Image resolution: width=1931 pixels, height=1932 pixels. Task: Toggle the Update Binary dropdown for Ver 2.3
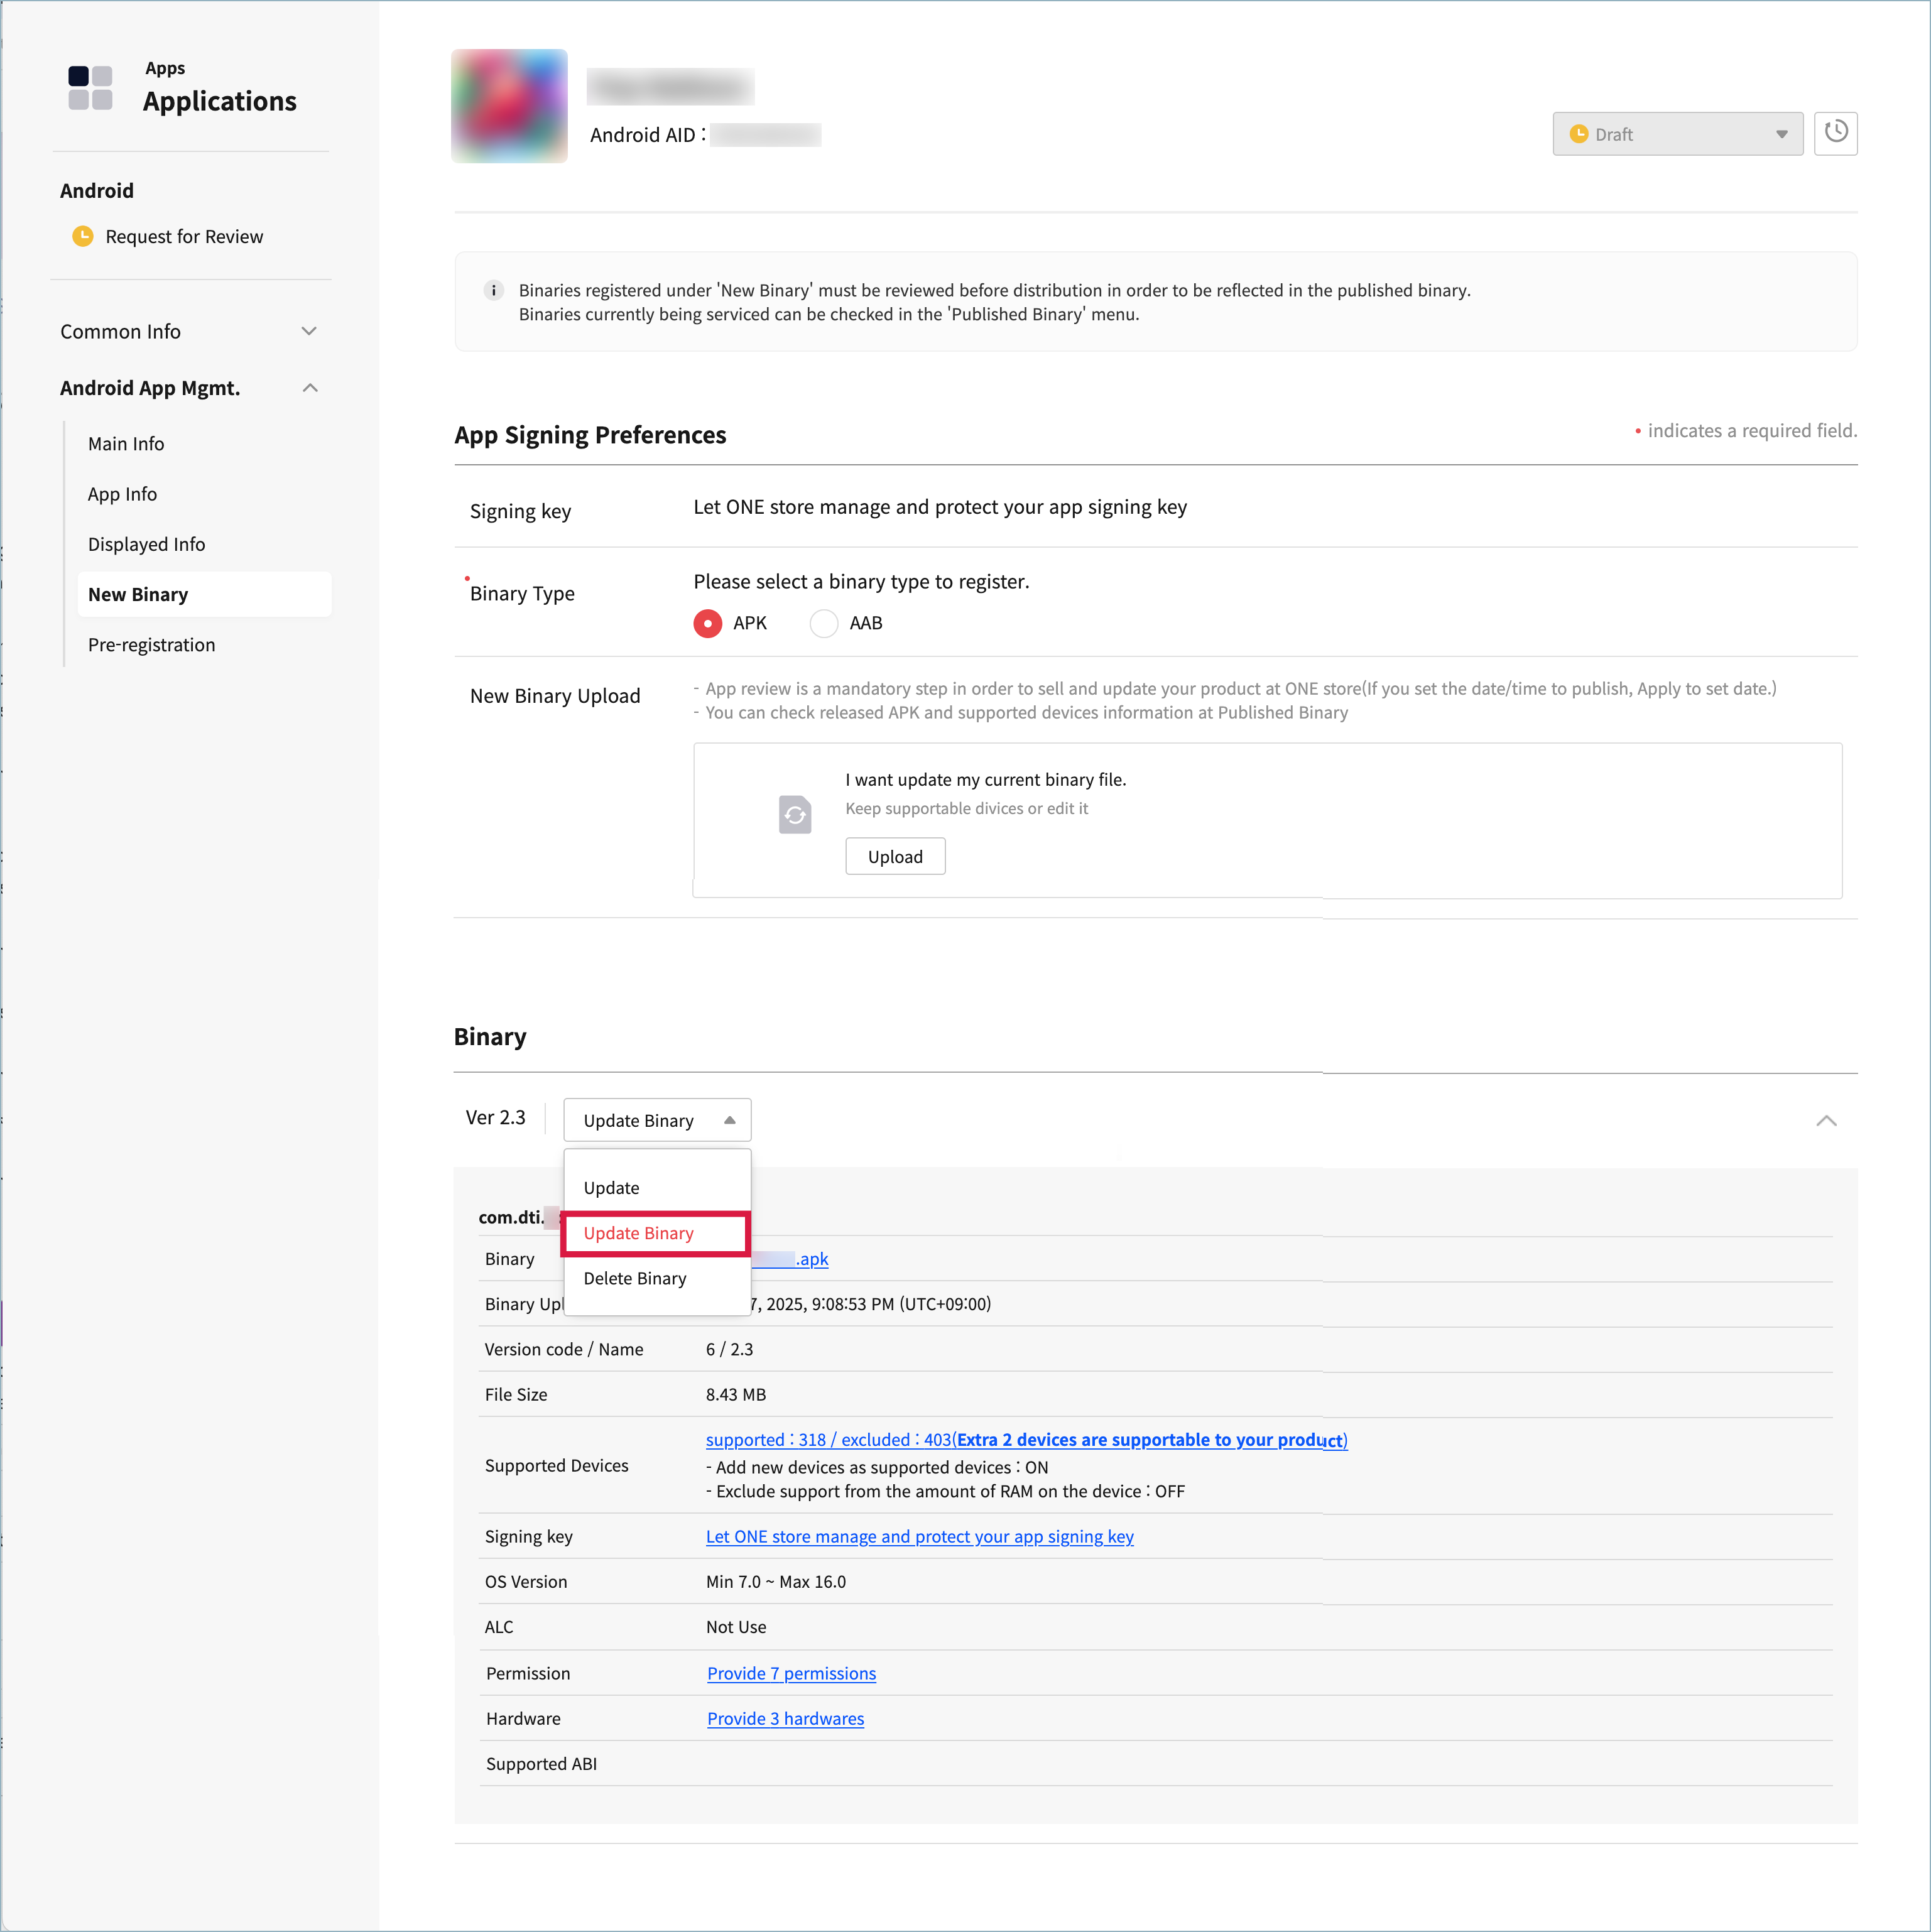657,1121
